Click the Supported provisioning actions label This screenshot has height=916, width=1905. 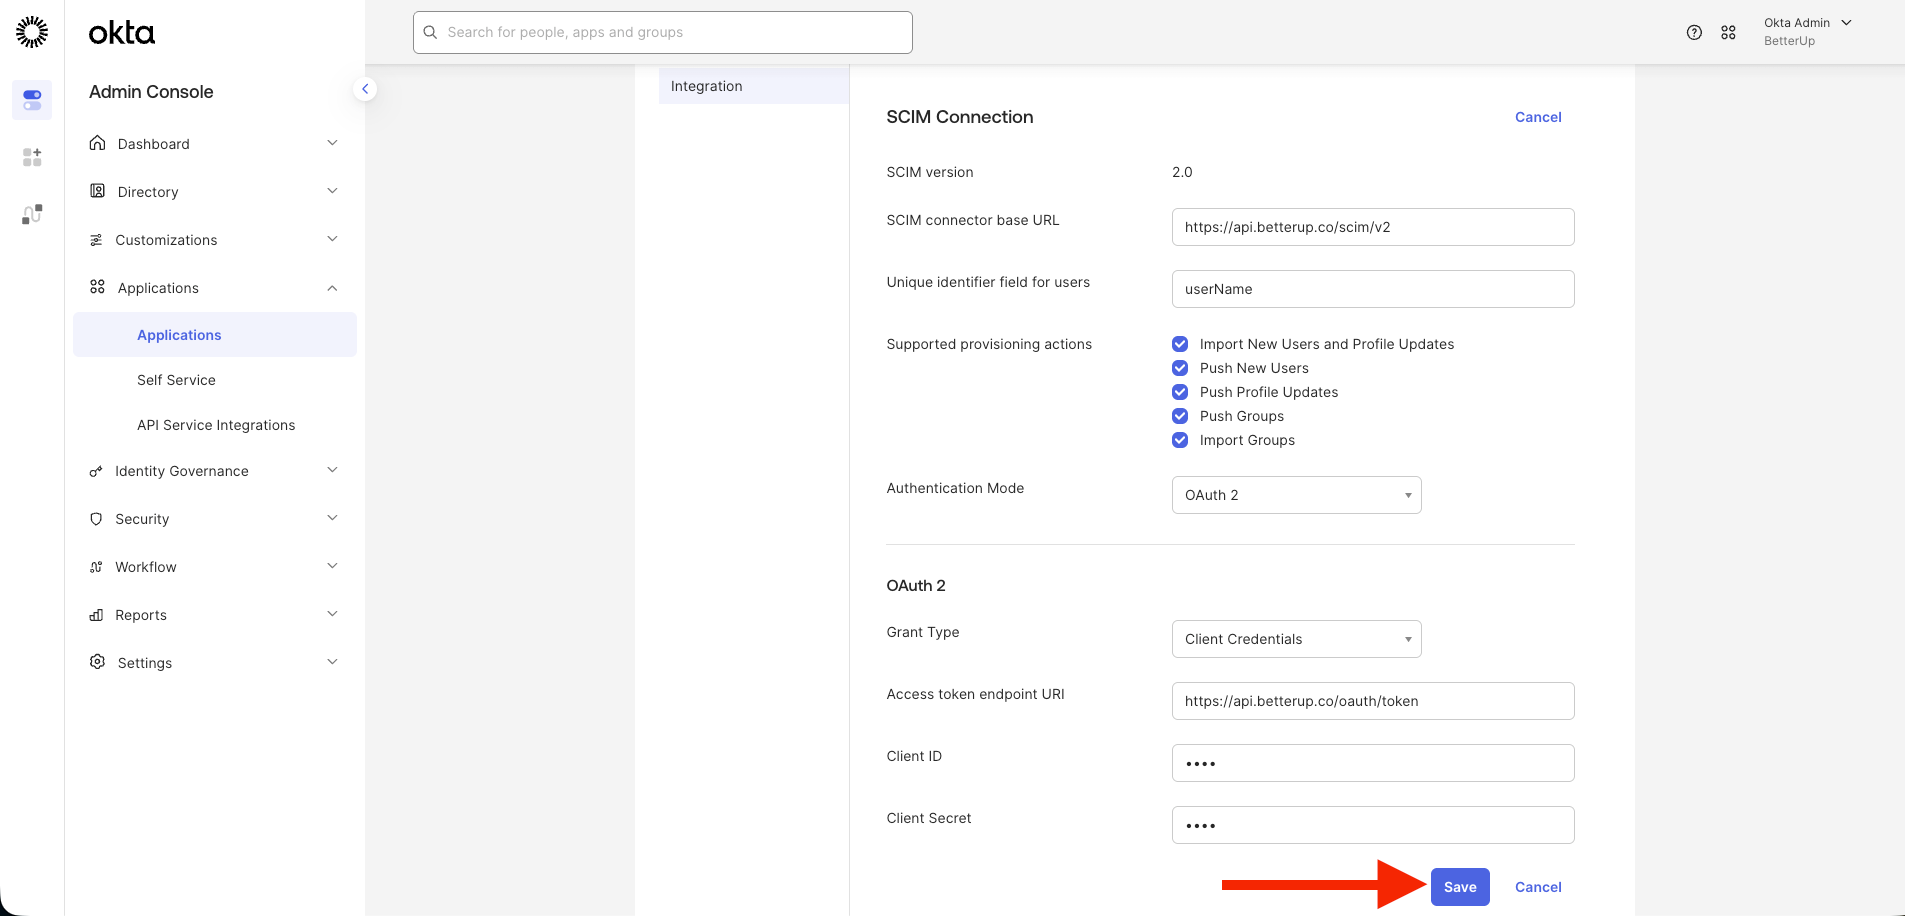pyautogui.click(x=989, y=344)
